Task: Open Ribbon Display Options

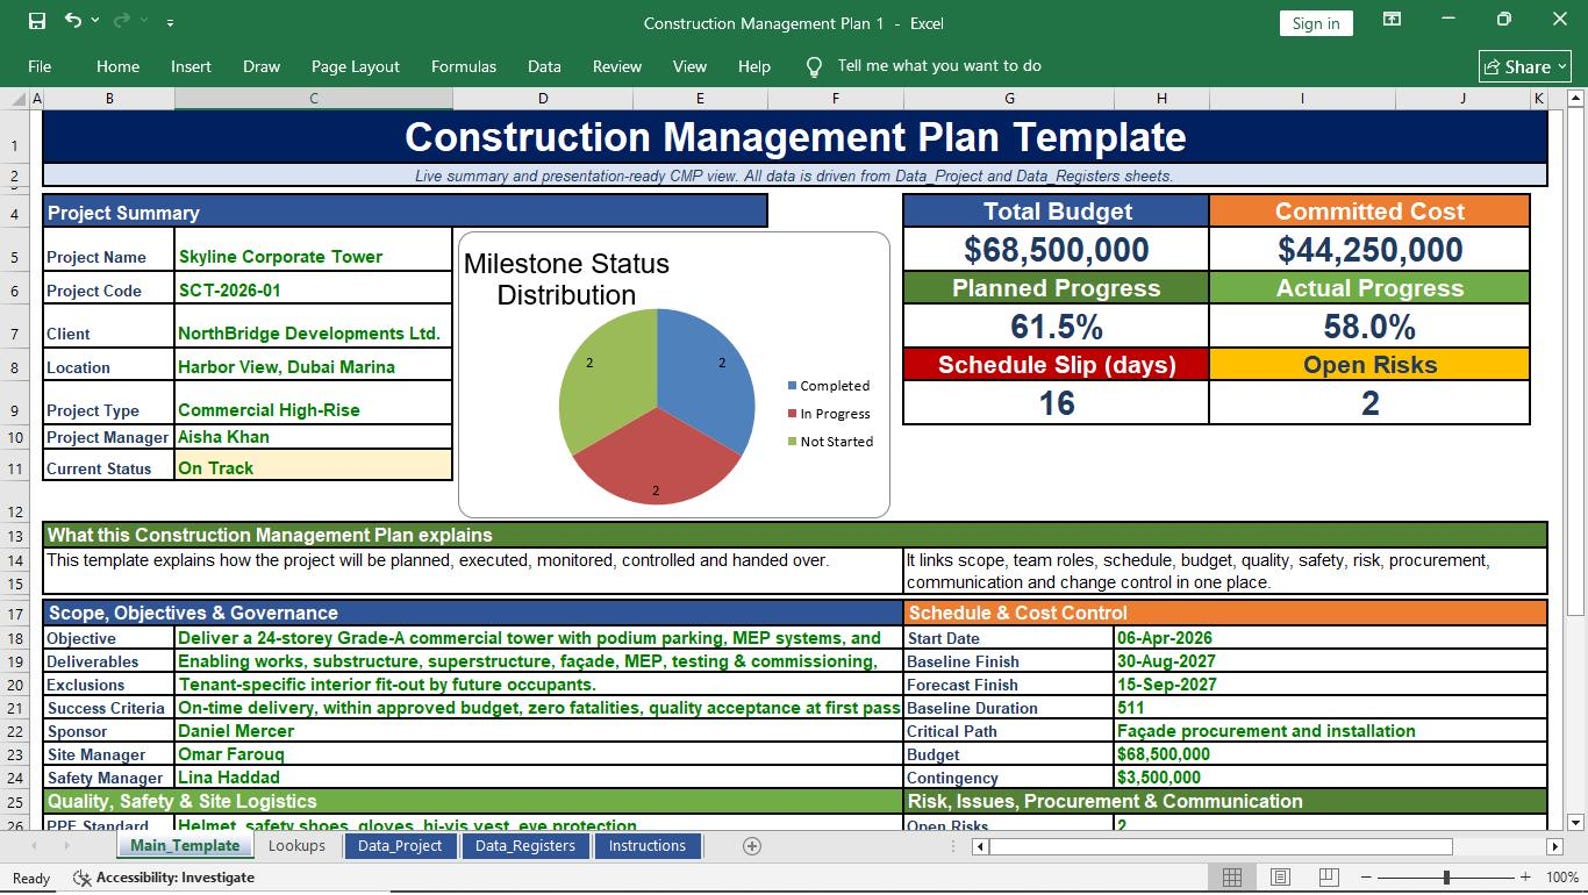Action: point(1392,20)
